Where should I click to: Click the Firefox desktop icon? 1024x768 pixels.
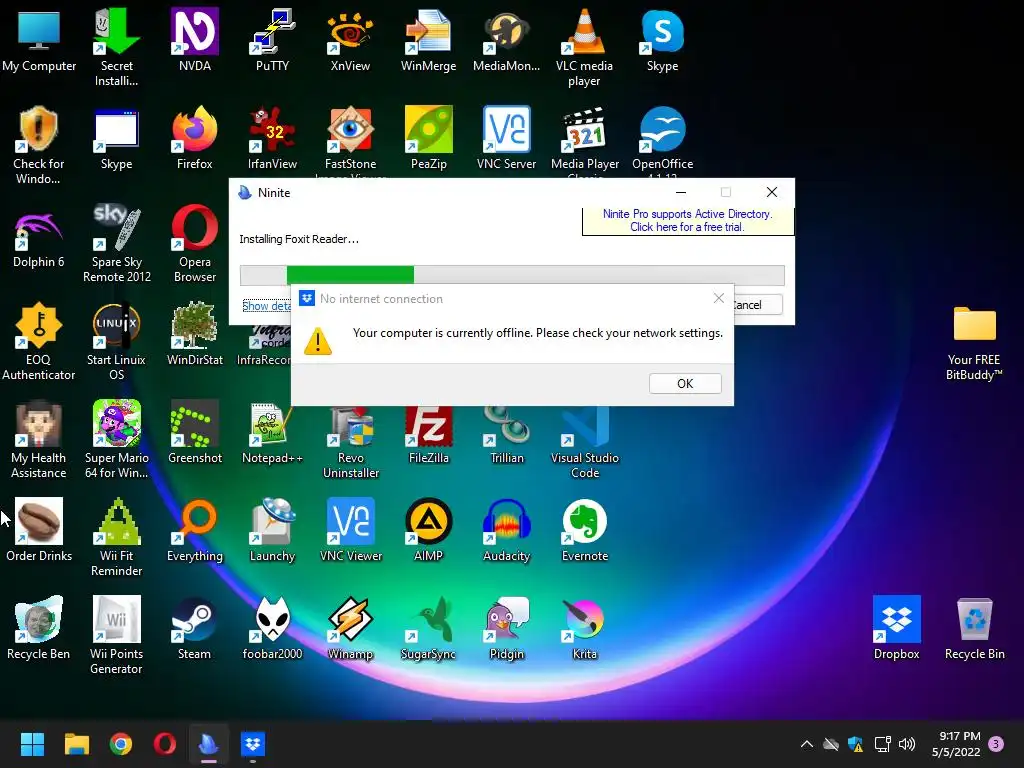[x=195, y=138]
